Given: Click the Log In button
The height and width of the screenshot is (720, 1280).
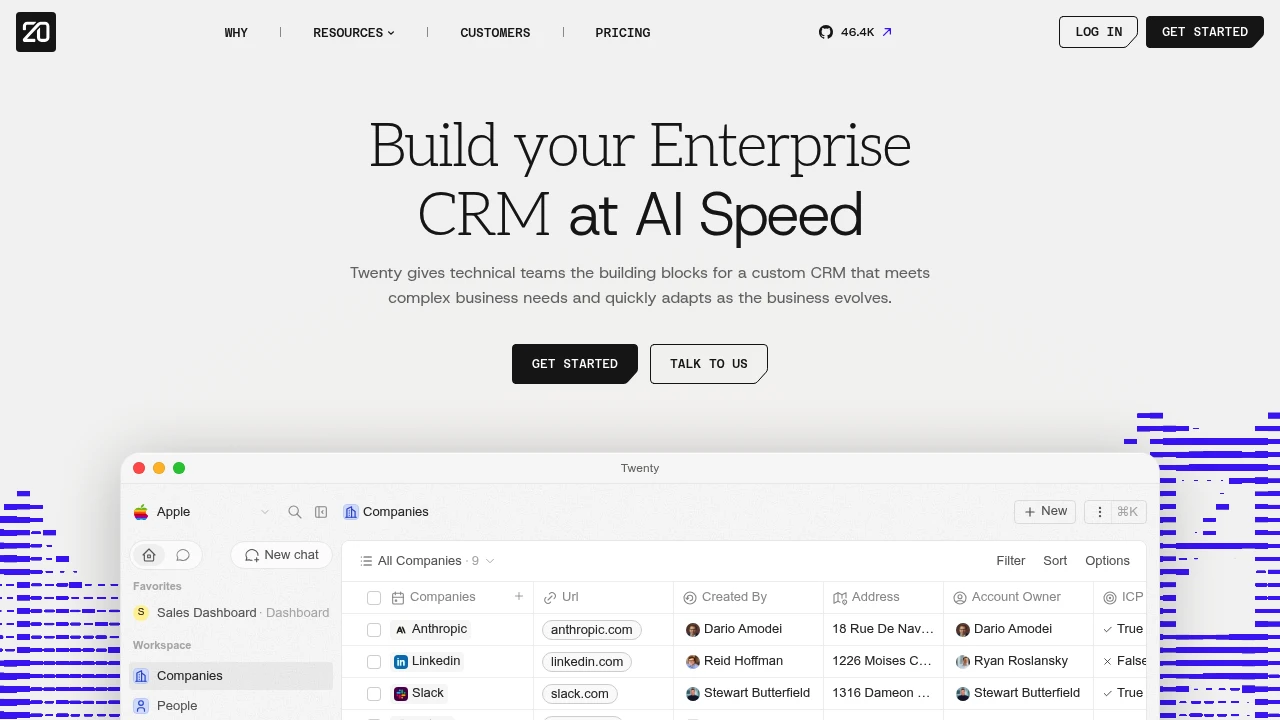Looking at the screenshot, I should point(1098,32).
